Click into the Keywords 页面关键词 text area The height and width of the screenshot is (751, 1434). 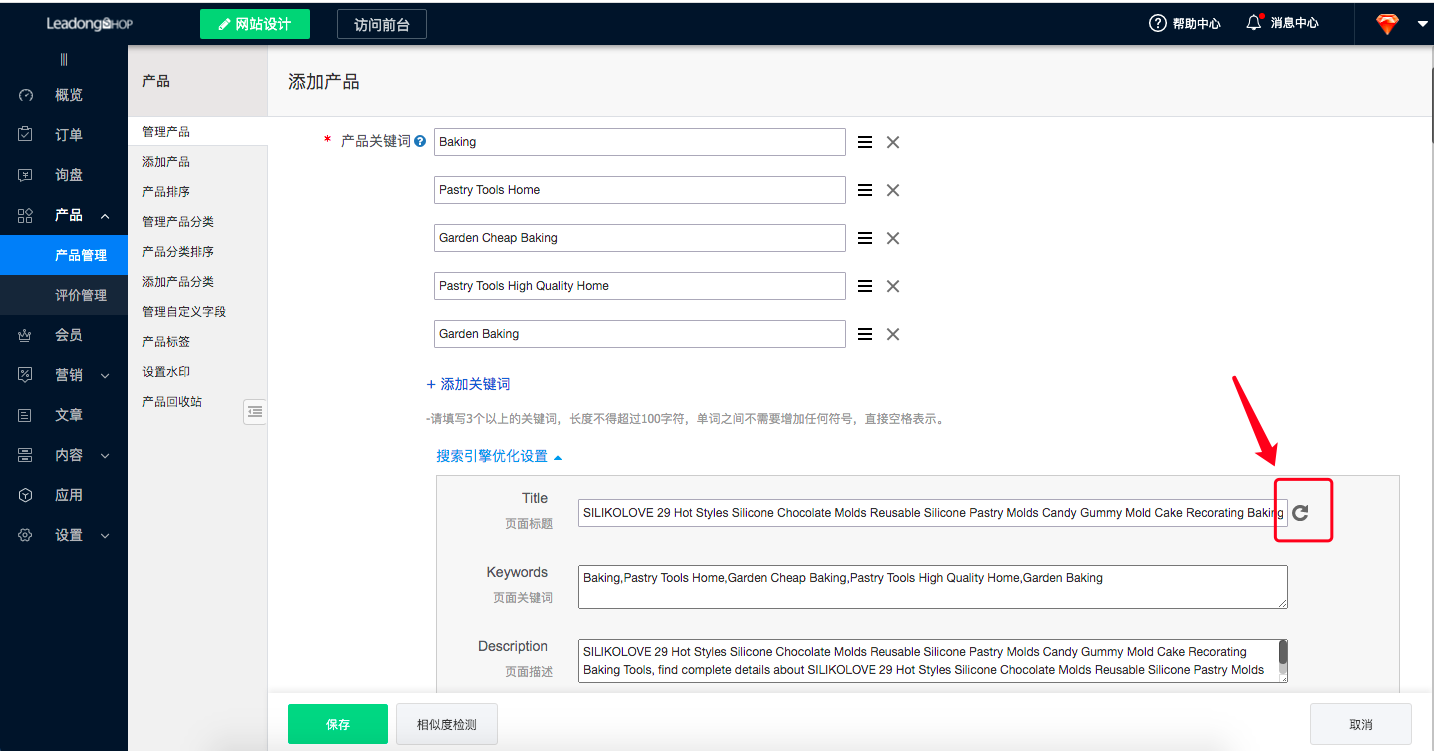932,587
